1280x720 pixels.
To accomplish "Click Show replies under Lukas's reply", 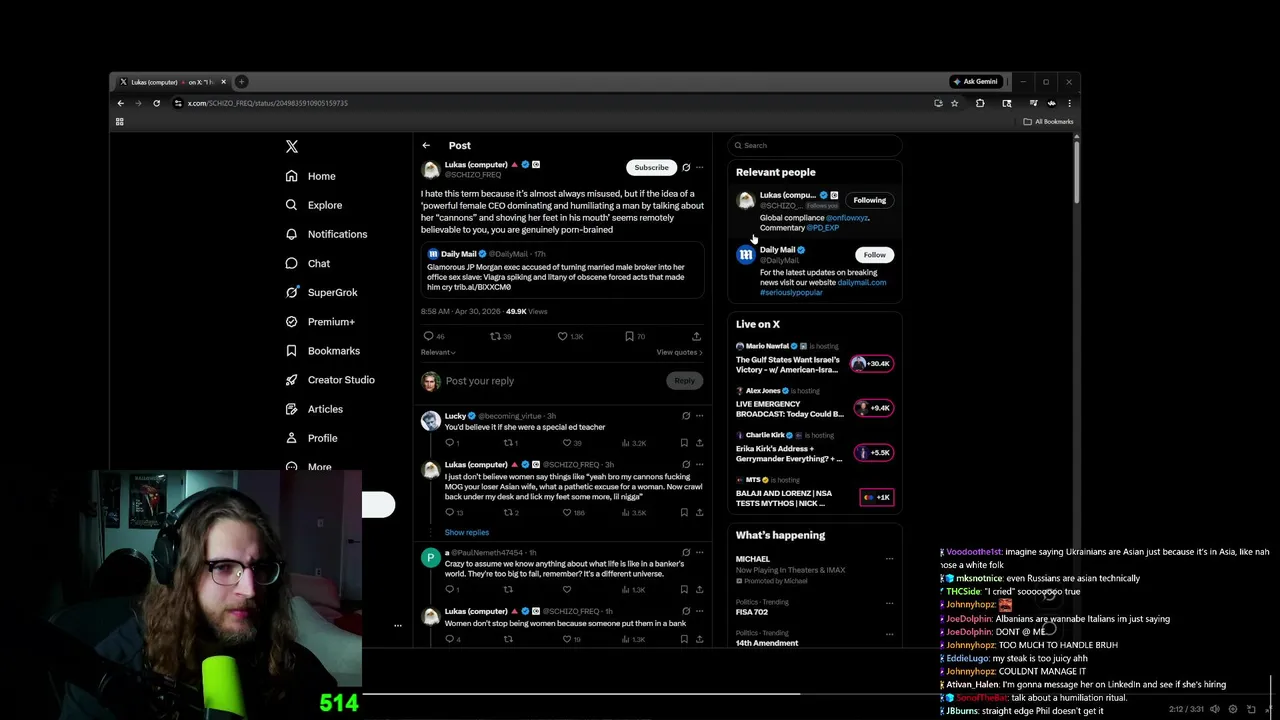I will coord(467,533).
